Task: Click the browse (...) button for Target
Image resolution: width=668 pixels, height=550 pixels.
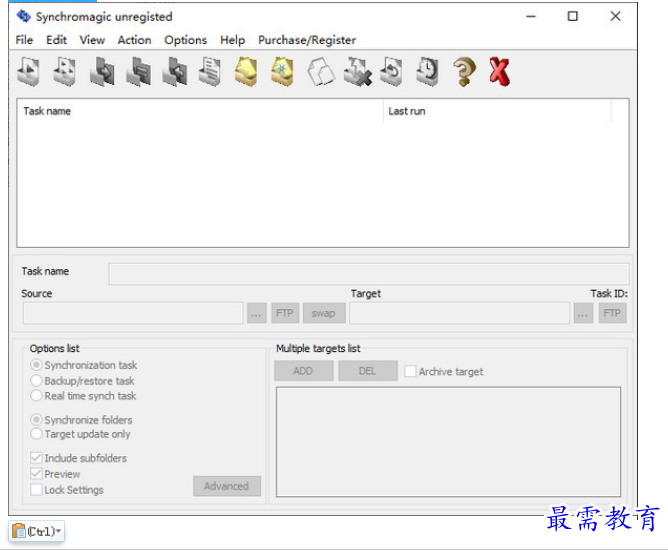Action: (x=583, y=313)
